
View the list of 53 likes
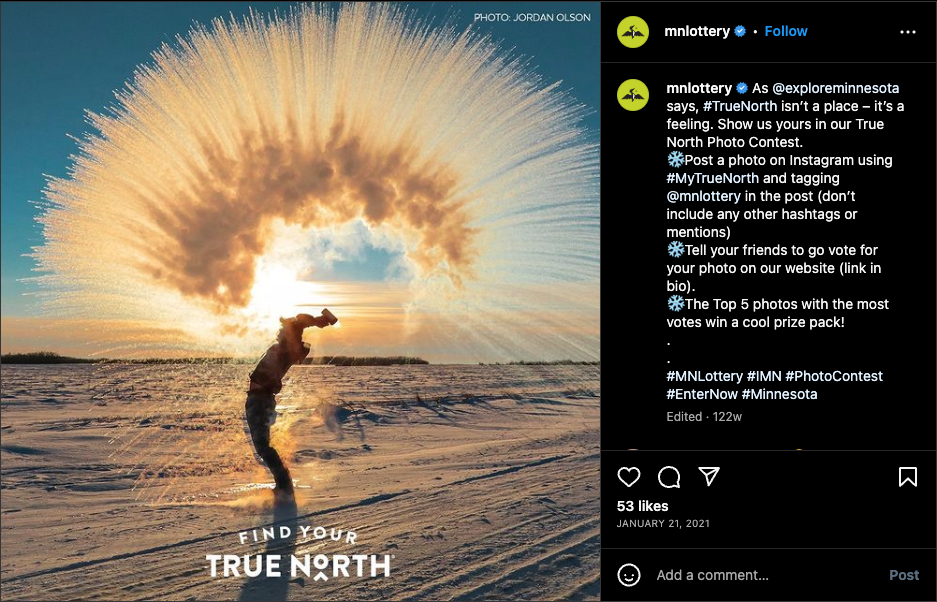(642, 506)
